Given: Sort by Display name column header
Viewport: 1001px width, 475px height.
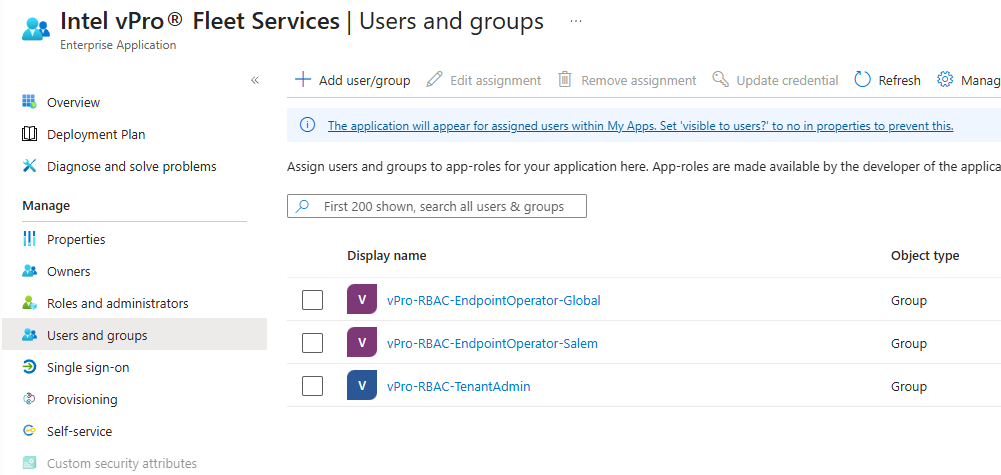Looking at the screenshot, I should (x=387, y=255).
